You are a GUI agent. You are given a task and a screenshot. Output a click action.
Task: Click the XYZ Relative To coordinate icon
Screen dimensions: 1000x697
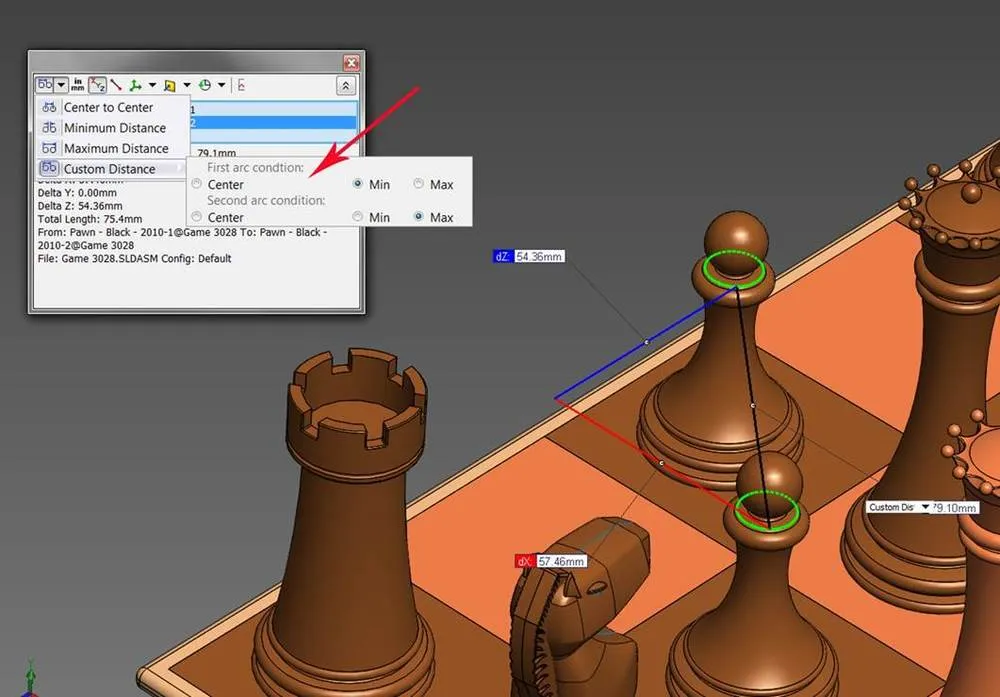(x=135, y=84)
